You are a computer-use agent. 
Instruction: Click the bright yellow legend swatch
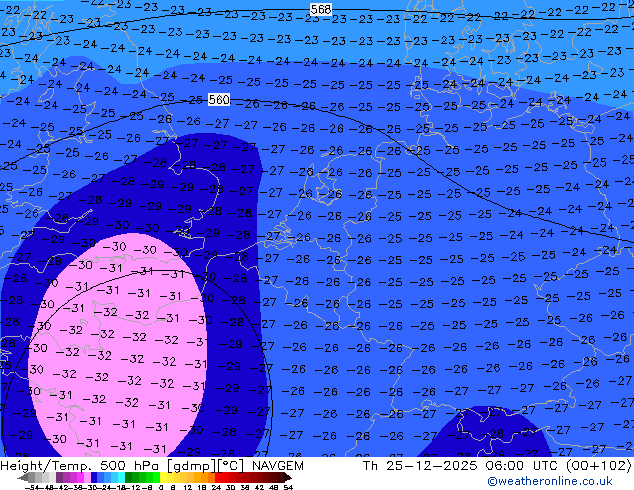163,478
